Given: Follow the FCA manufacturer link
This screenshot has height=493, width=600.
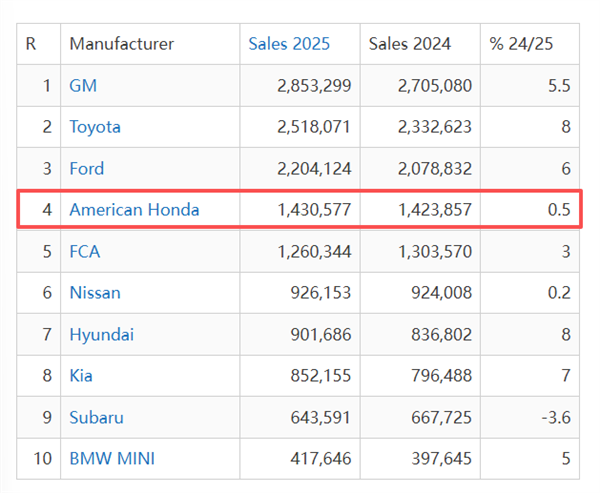Looking at the screenshot, I should 84,251.
